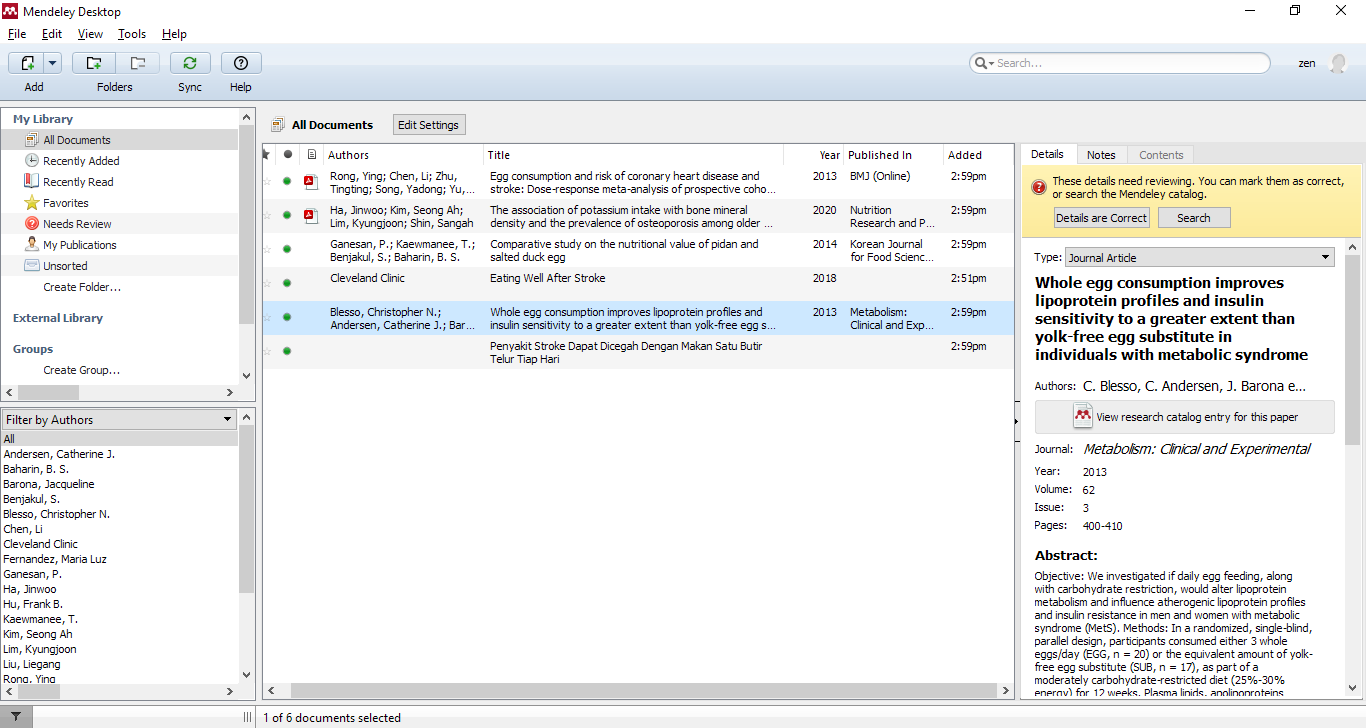
Task: Click Details are Correct button
Action: [1102, 218]
